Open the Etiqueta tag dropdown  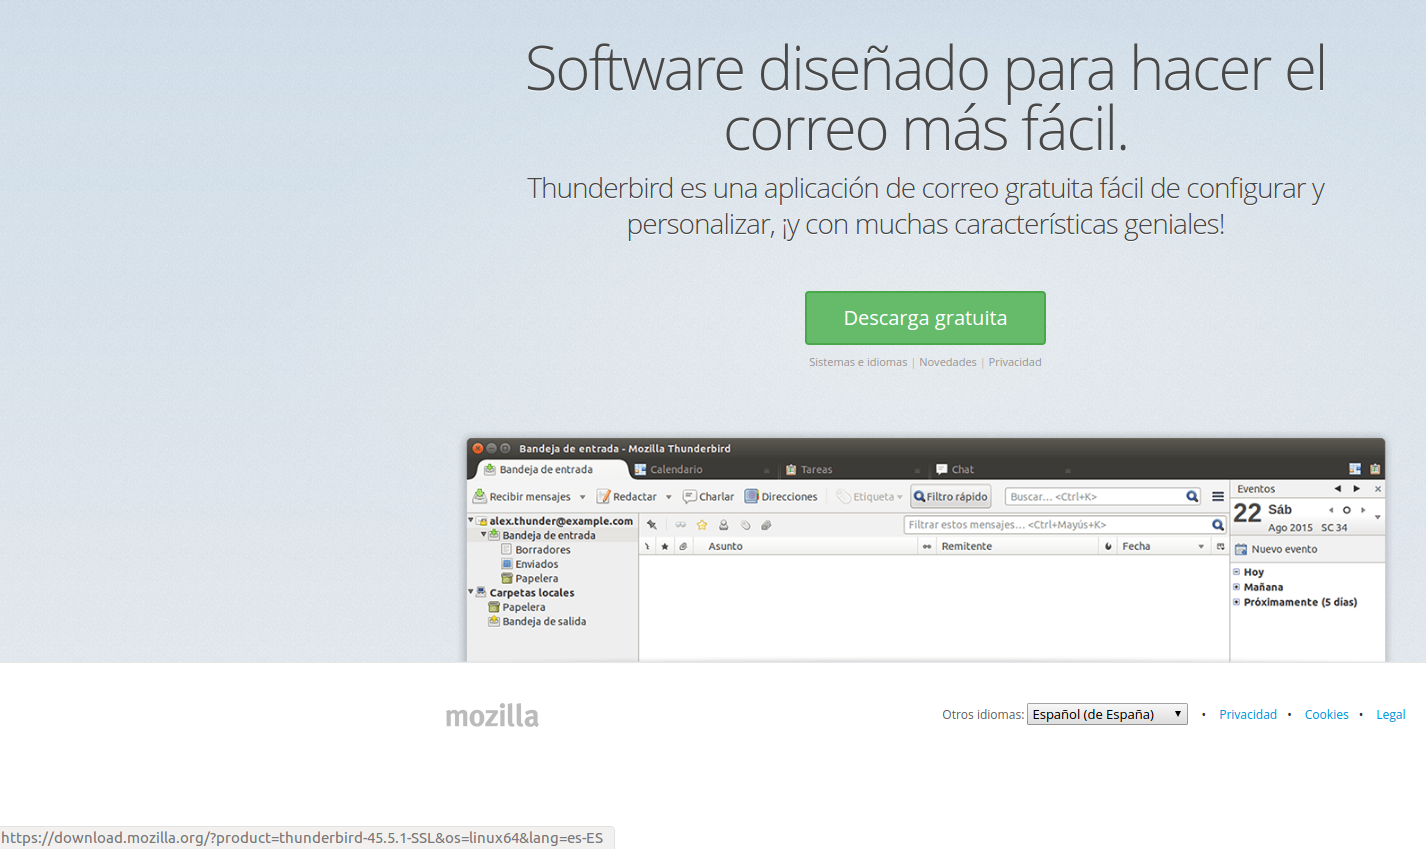[870, 496]
